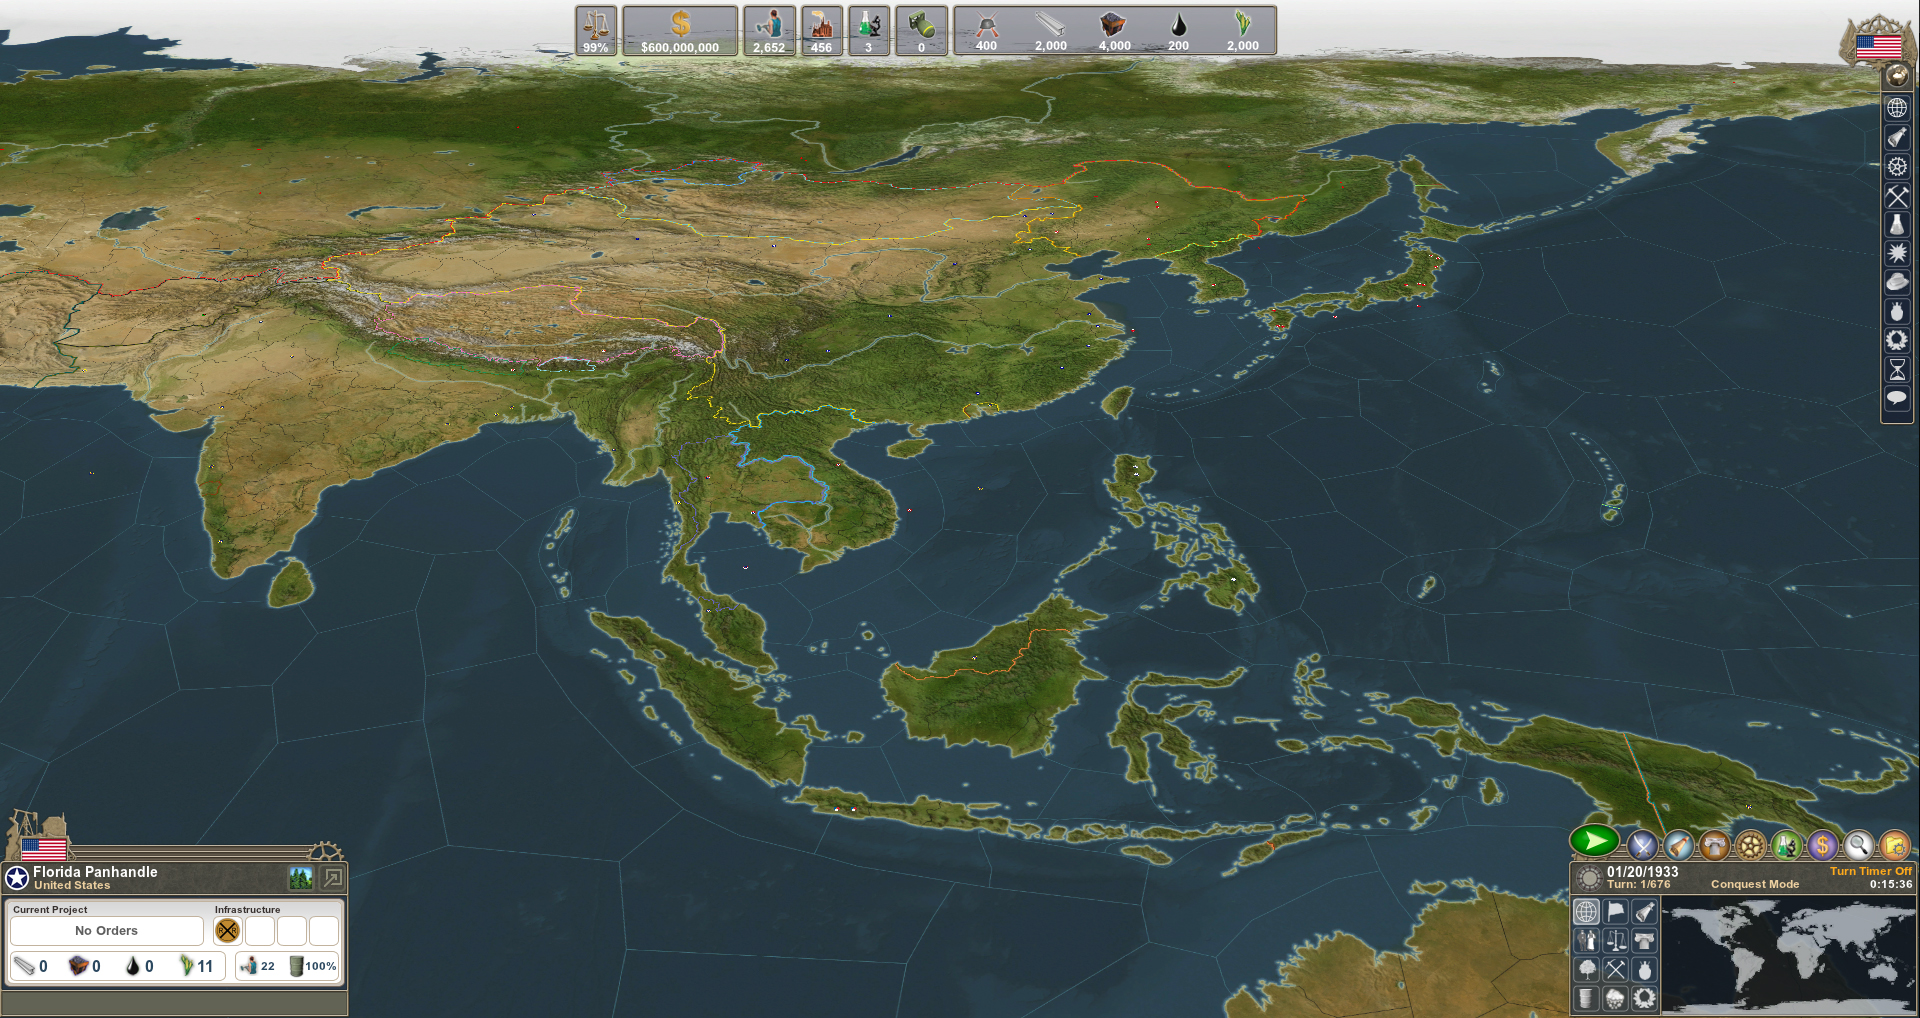1920x1018 pixels.
Task: Switch to the railroad Infrastructure tab
Action: (227, 931)
